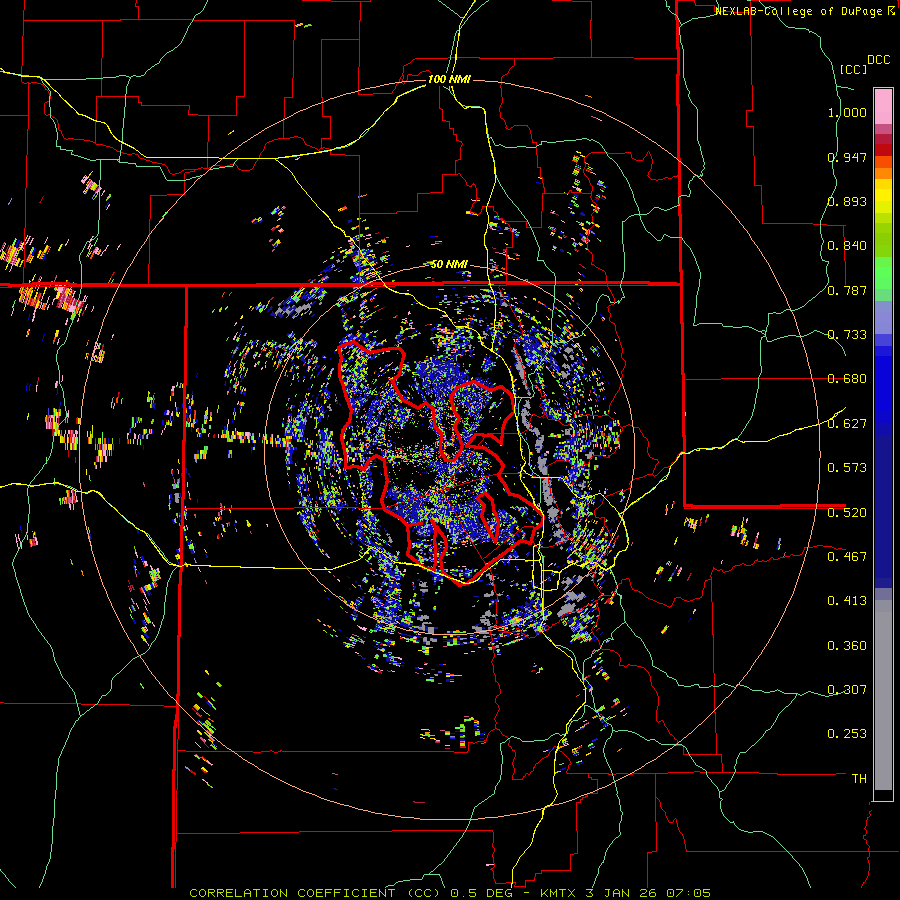Image resolution: width=900 pixels, height=900 pixels.
Task: Click the 0.307 scale value
Action: point(847,689)
